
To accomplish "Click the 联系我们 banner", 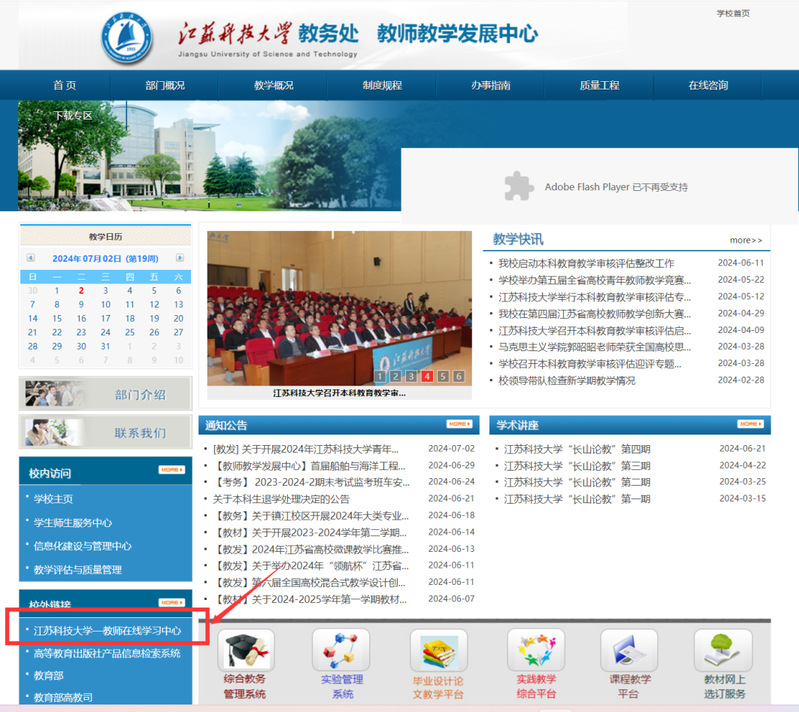I will pyautogui.click(x=105, y=432).
